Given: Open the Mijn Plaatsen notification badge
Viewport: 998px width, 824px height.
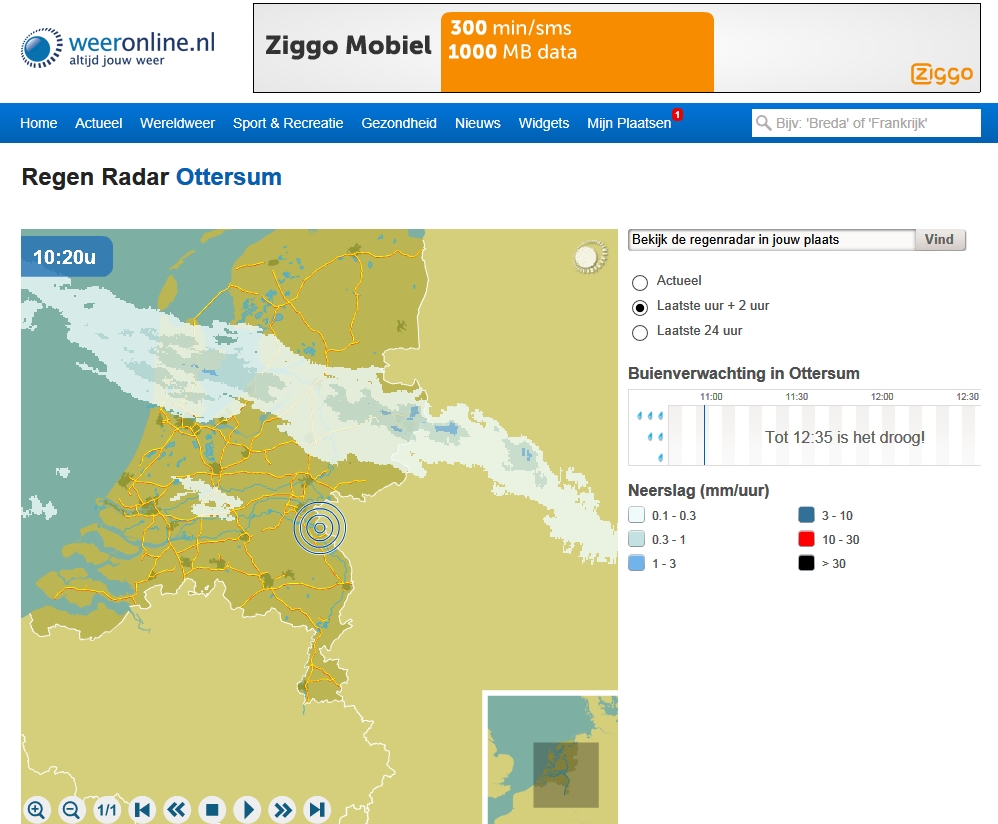Looking at the screenshot, I should (677, 115).
